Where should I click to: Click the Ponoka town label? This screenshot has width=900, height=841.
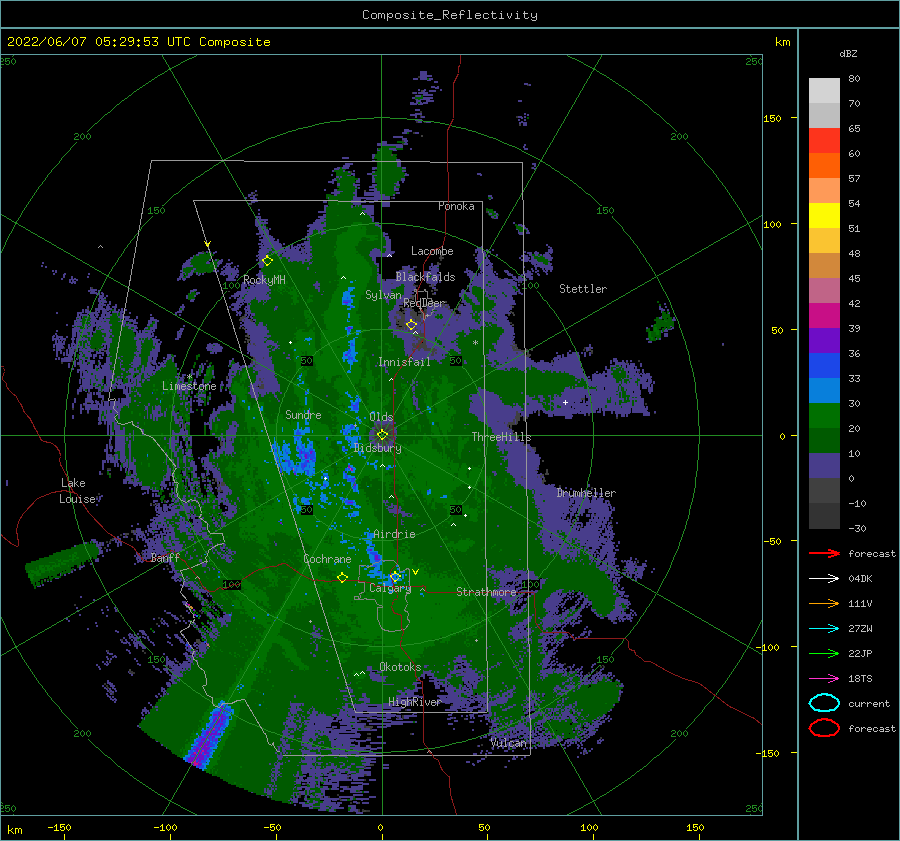(x=456, y=206)
